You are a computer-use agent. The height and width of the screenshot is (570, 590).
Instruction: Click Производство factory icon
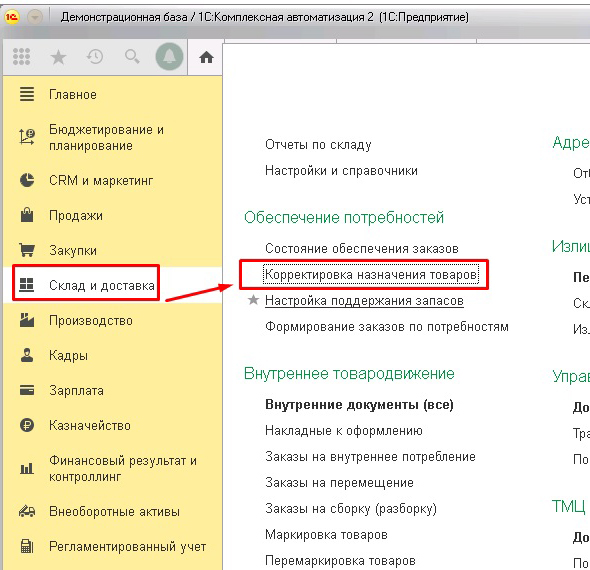[27, 320]
